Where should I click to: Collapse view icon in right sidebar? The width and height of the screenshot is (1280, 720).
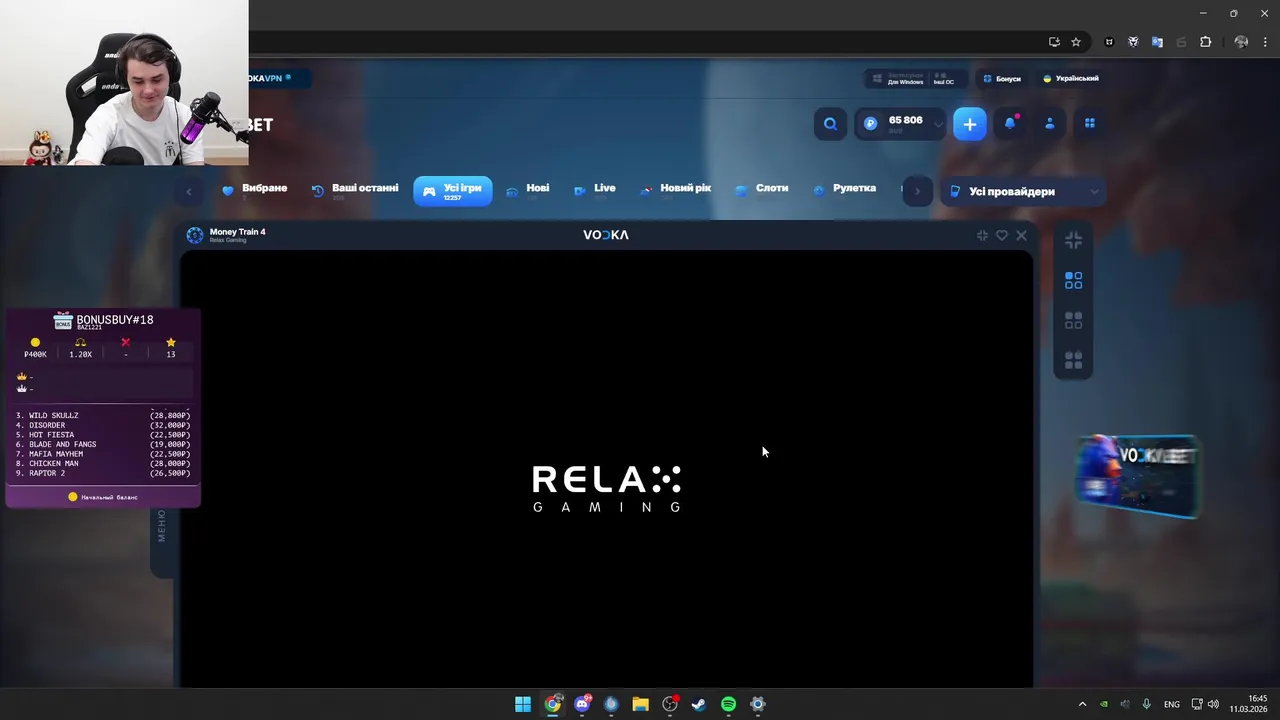coord(1073,240)
